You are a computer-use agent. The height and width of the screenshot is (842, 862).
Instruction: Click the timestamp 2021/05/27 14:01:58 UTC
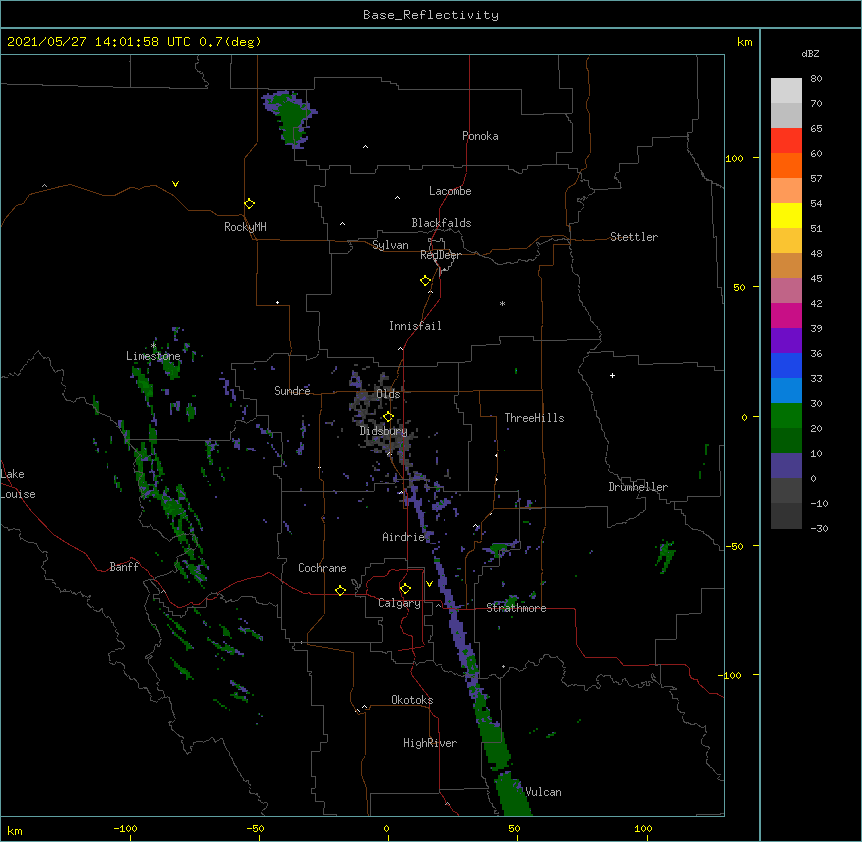99,42
